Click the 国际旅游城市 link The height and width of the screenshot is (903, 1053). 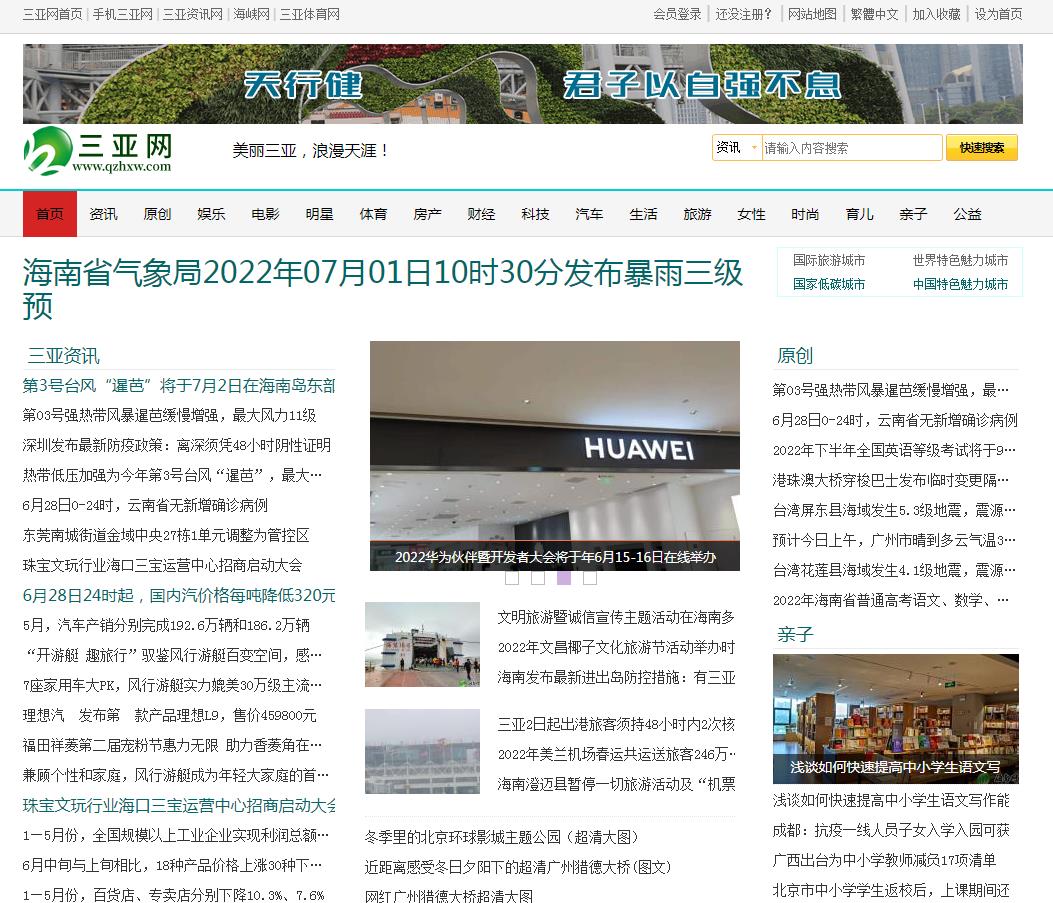[829, 260]
